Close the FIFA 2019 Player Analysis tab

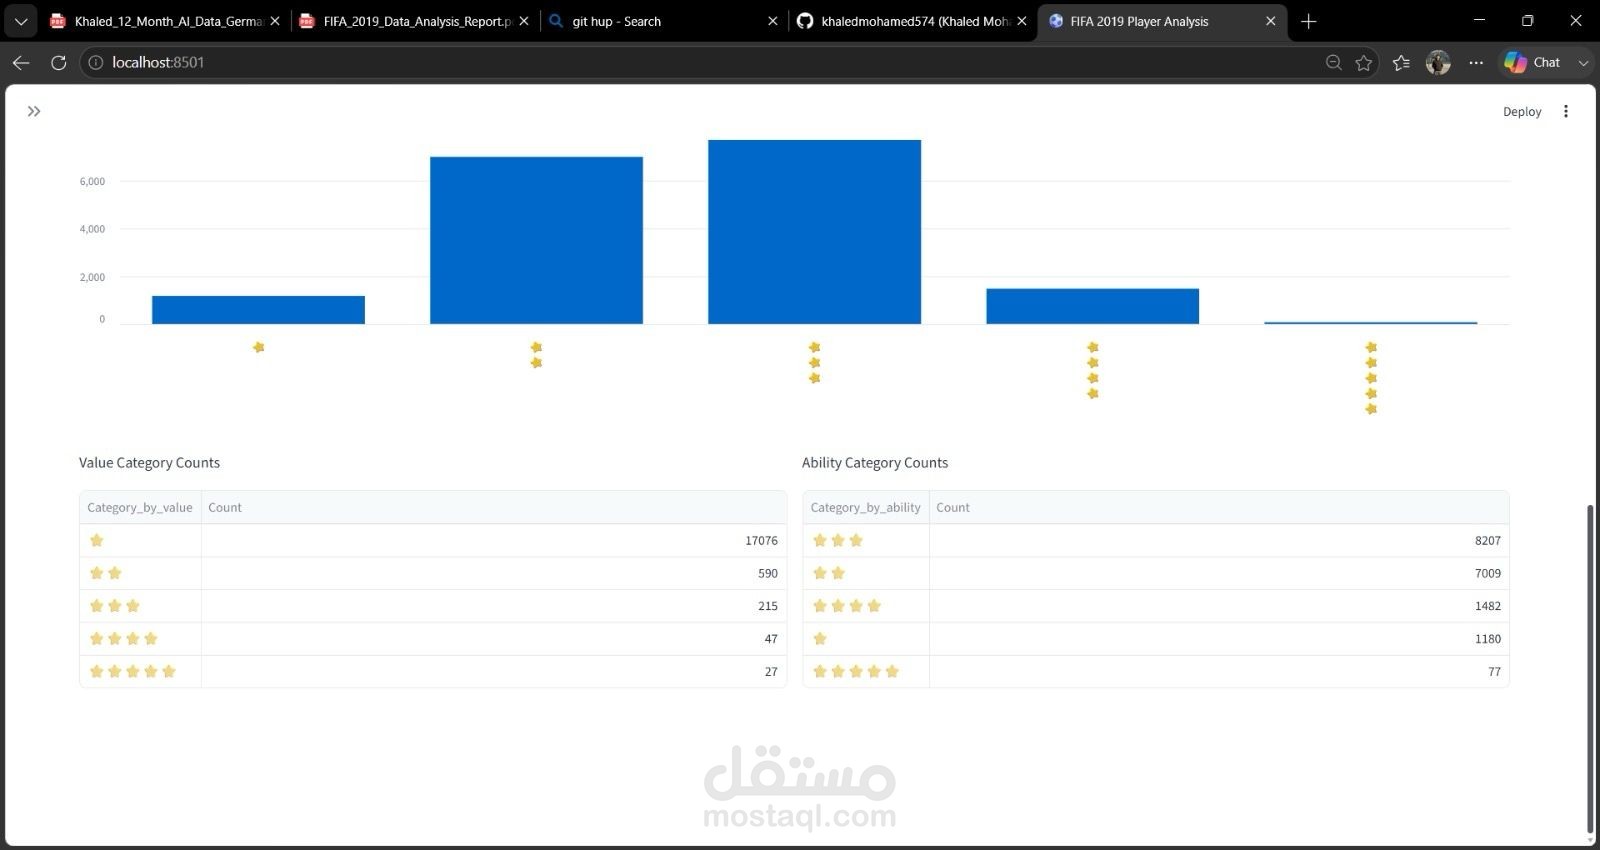(1270, 21)
